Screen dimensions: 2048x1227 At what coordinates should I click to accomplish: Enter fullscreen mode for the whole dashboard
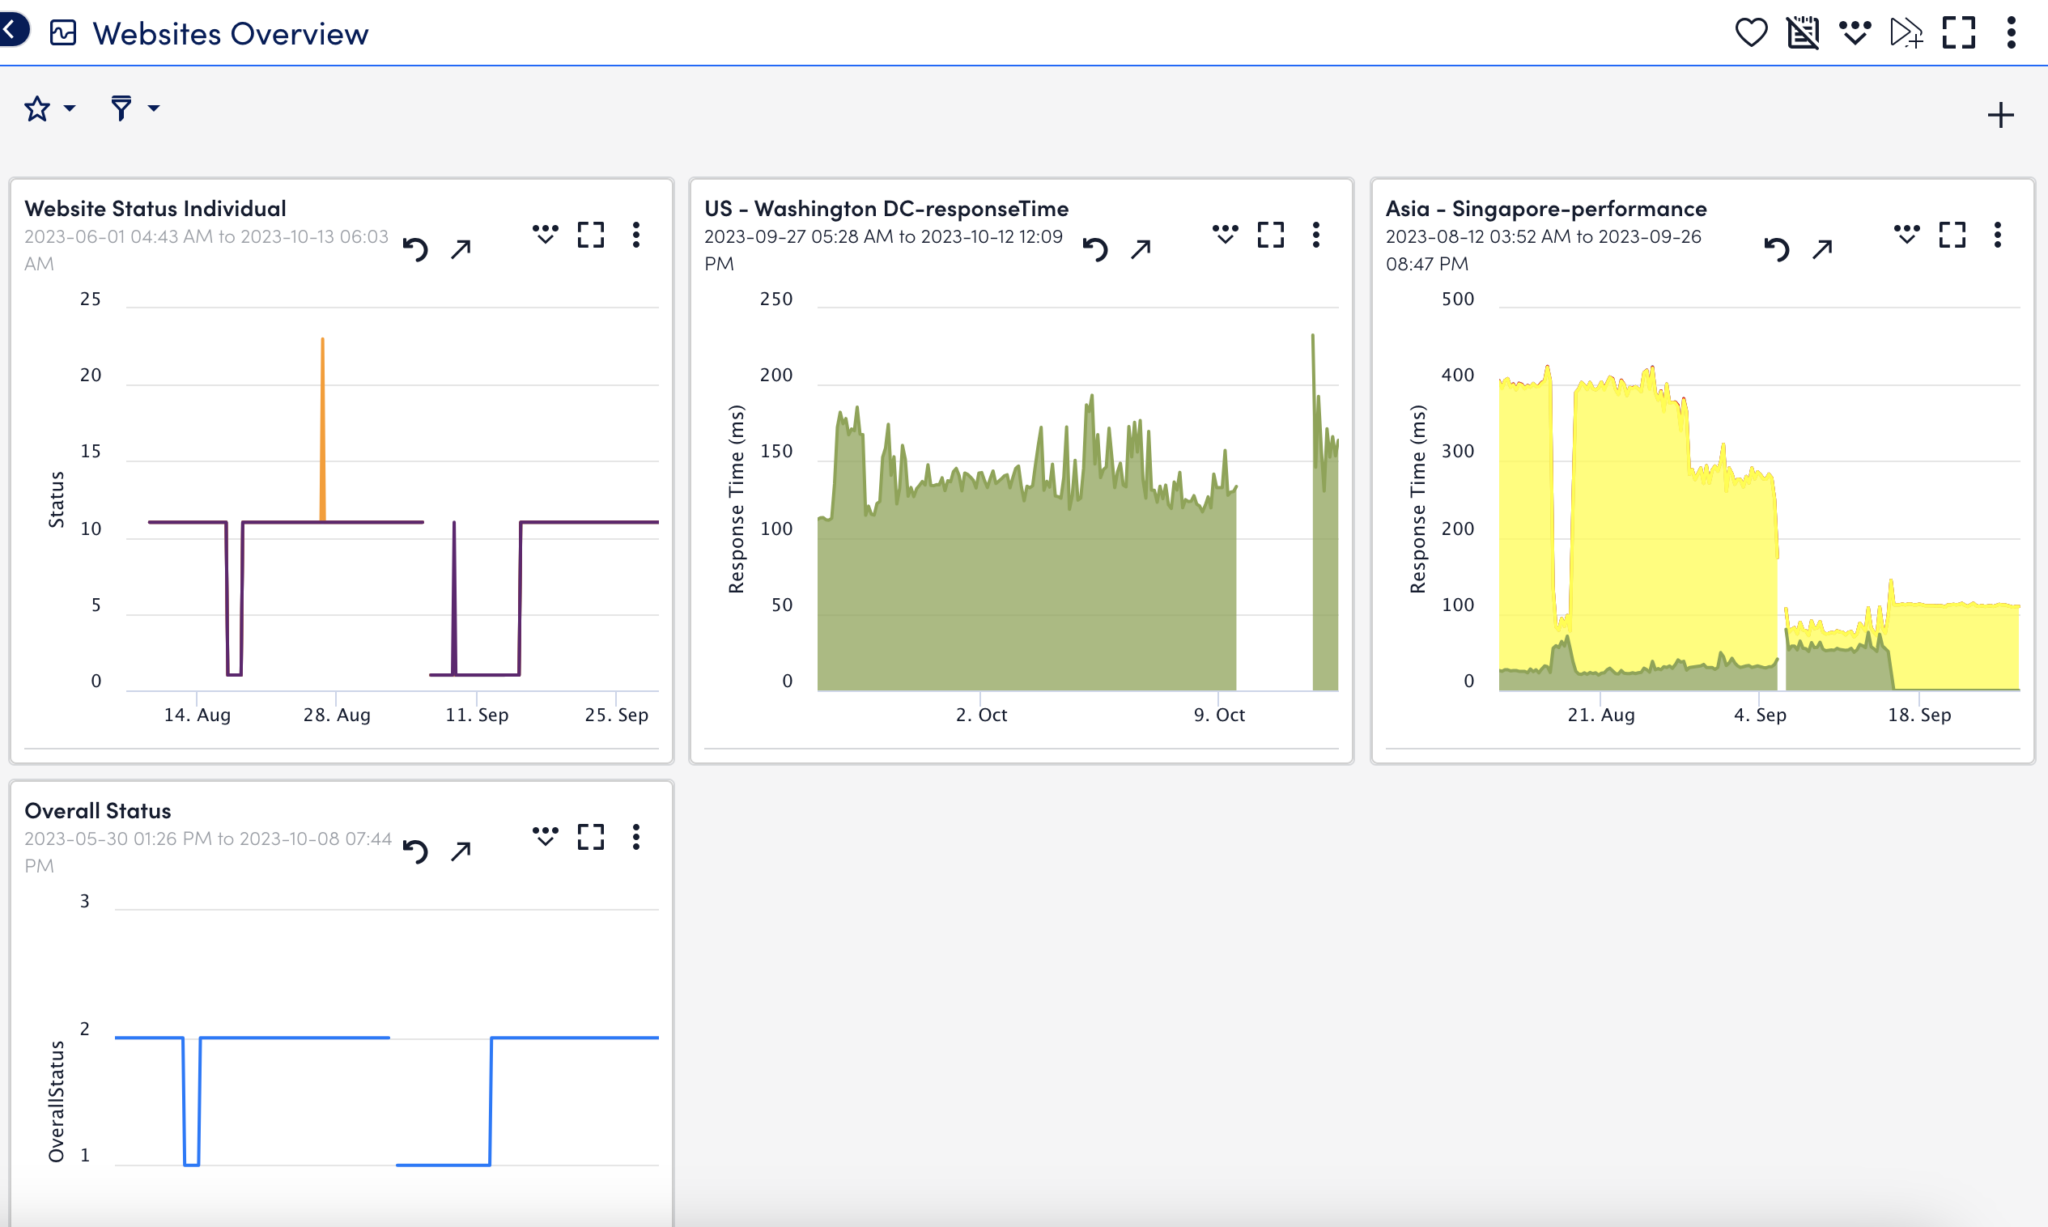tap(1960, 32)
